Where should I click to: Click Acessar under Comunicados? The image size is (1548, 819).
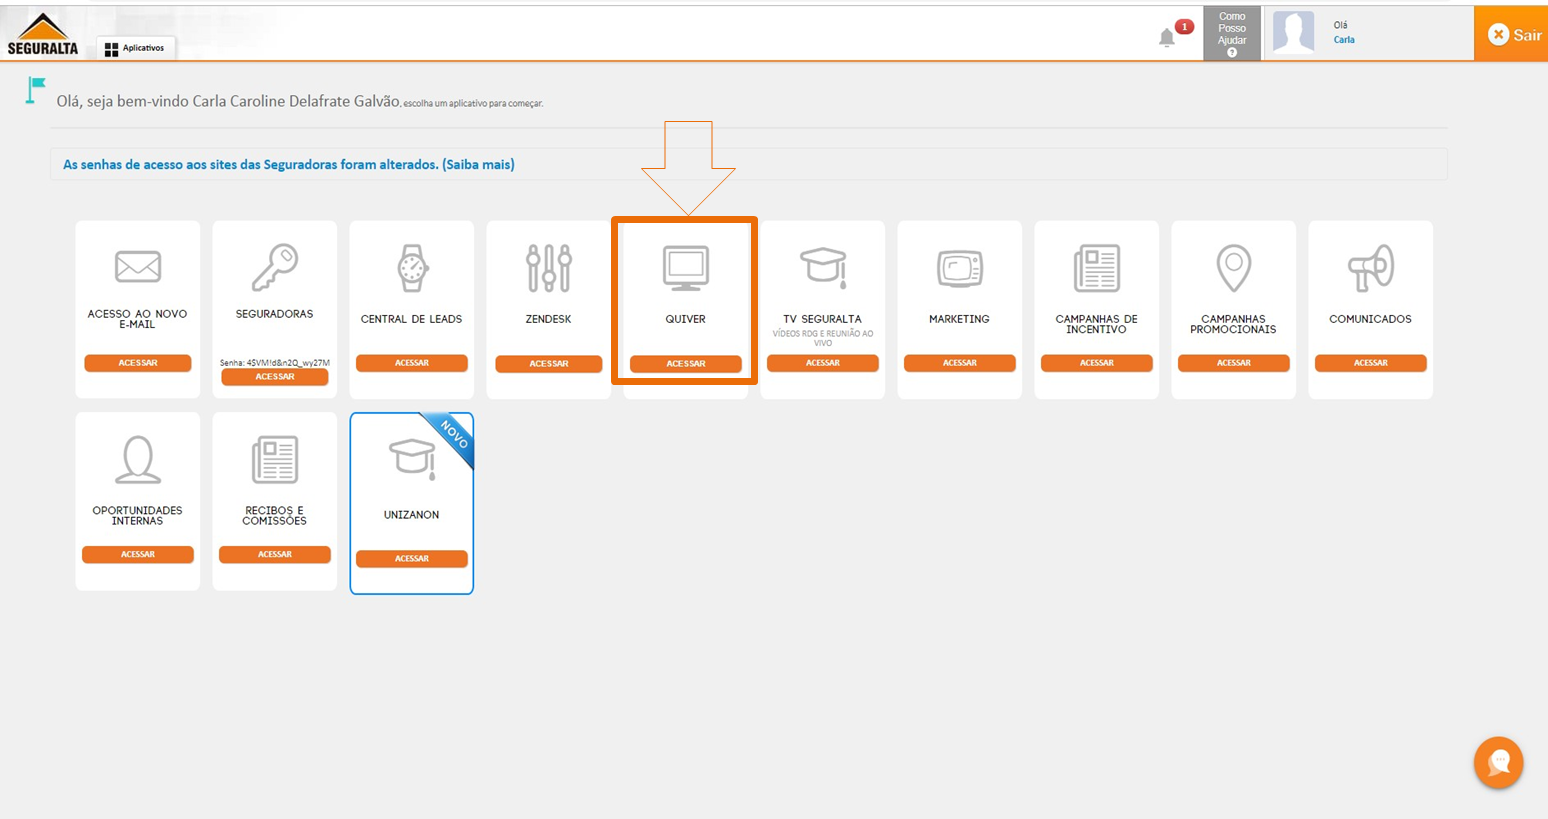[x=1371, y=363]
